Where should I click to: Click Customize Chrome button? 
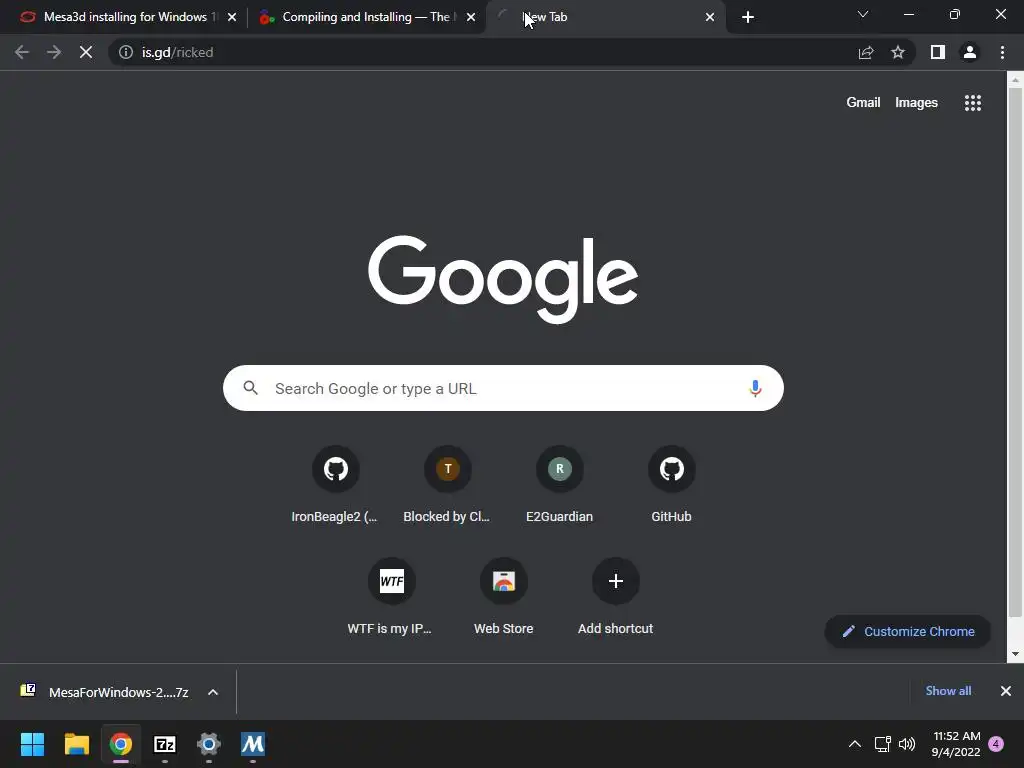(x=908, y=632)
